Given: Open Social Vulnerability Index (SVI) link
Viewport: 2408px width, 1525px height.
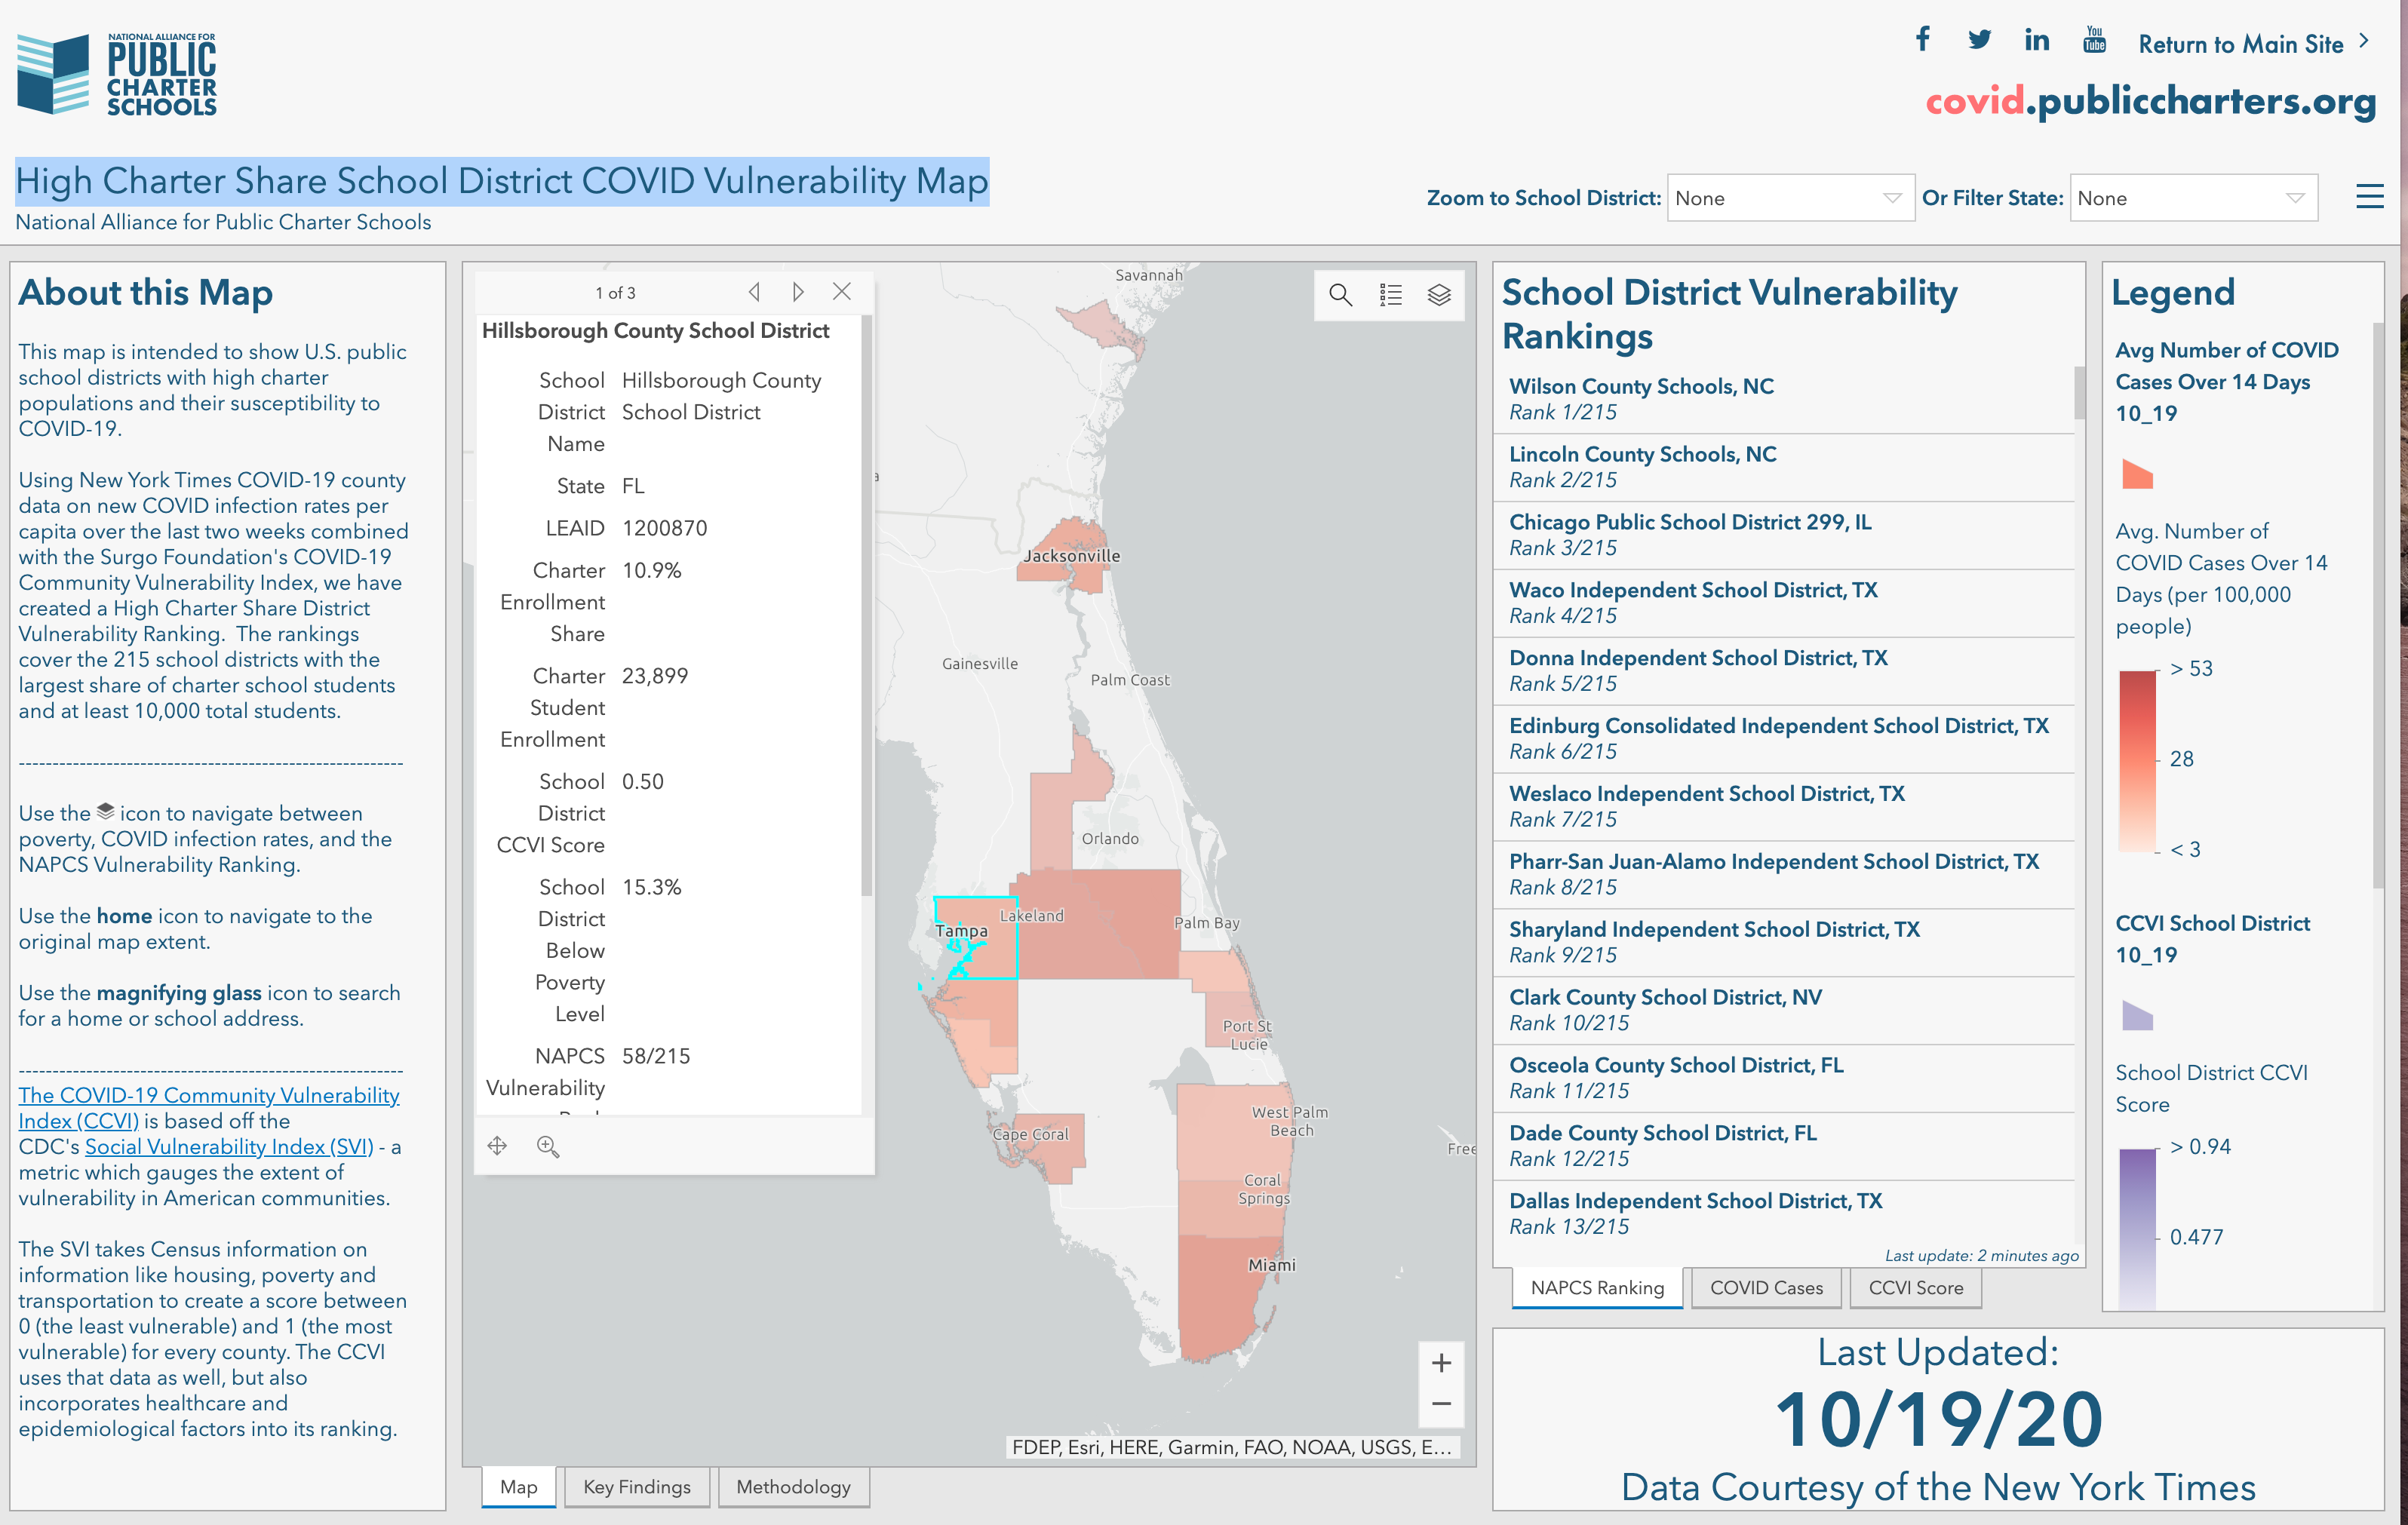Looking at the screenshot, I should pyautogui.click(x=229, y=1147).
